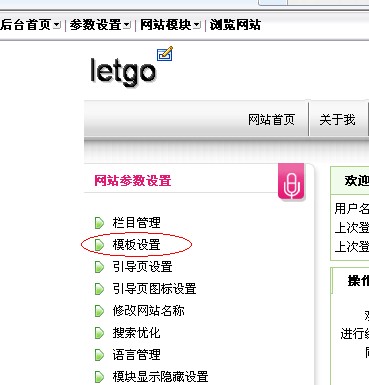Select the 网站首页 navigation tab
This screenshot has height=385, width=369.
click(271, 120)
